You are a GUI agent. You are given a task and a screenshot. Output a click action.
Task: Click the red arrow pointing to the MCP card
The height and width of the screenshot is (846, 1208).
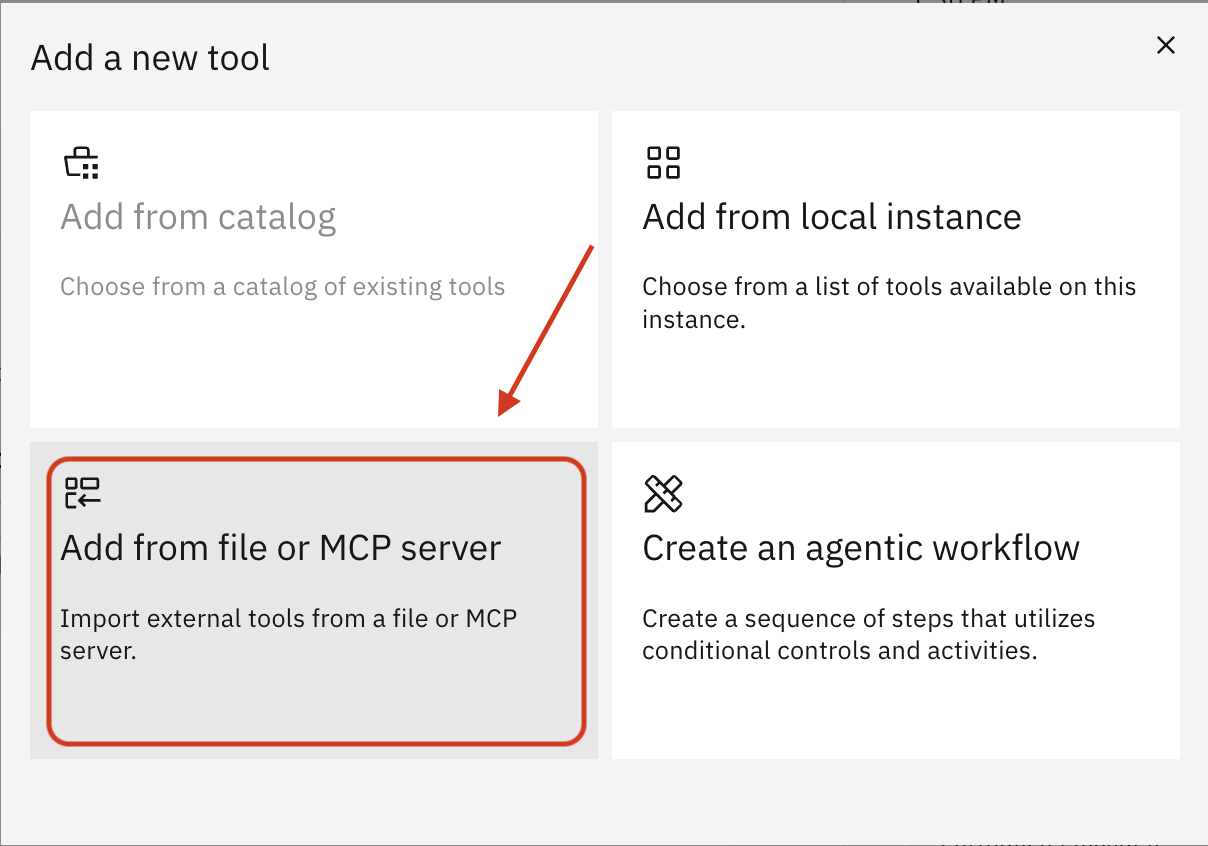(550, 330)
